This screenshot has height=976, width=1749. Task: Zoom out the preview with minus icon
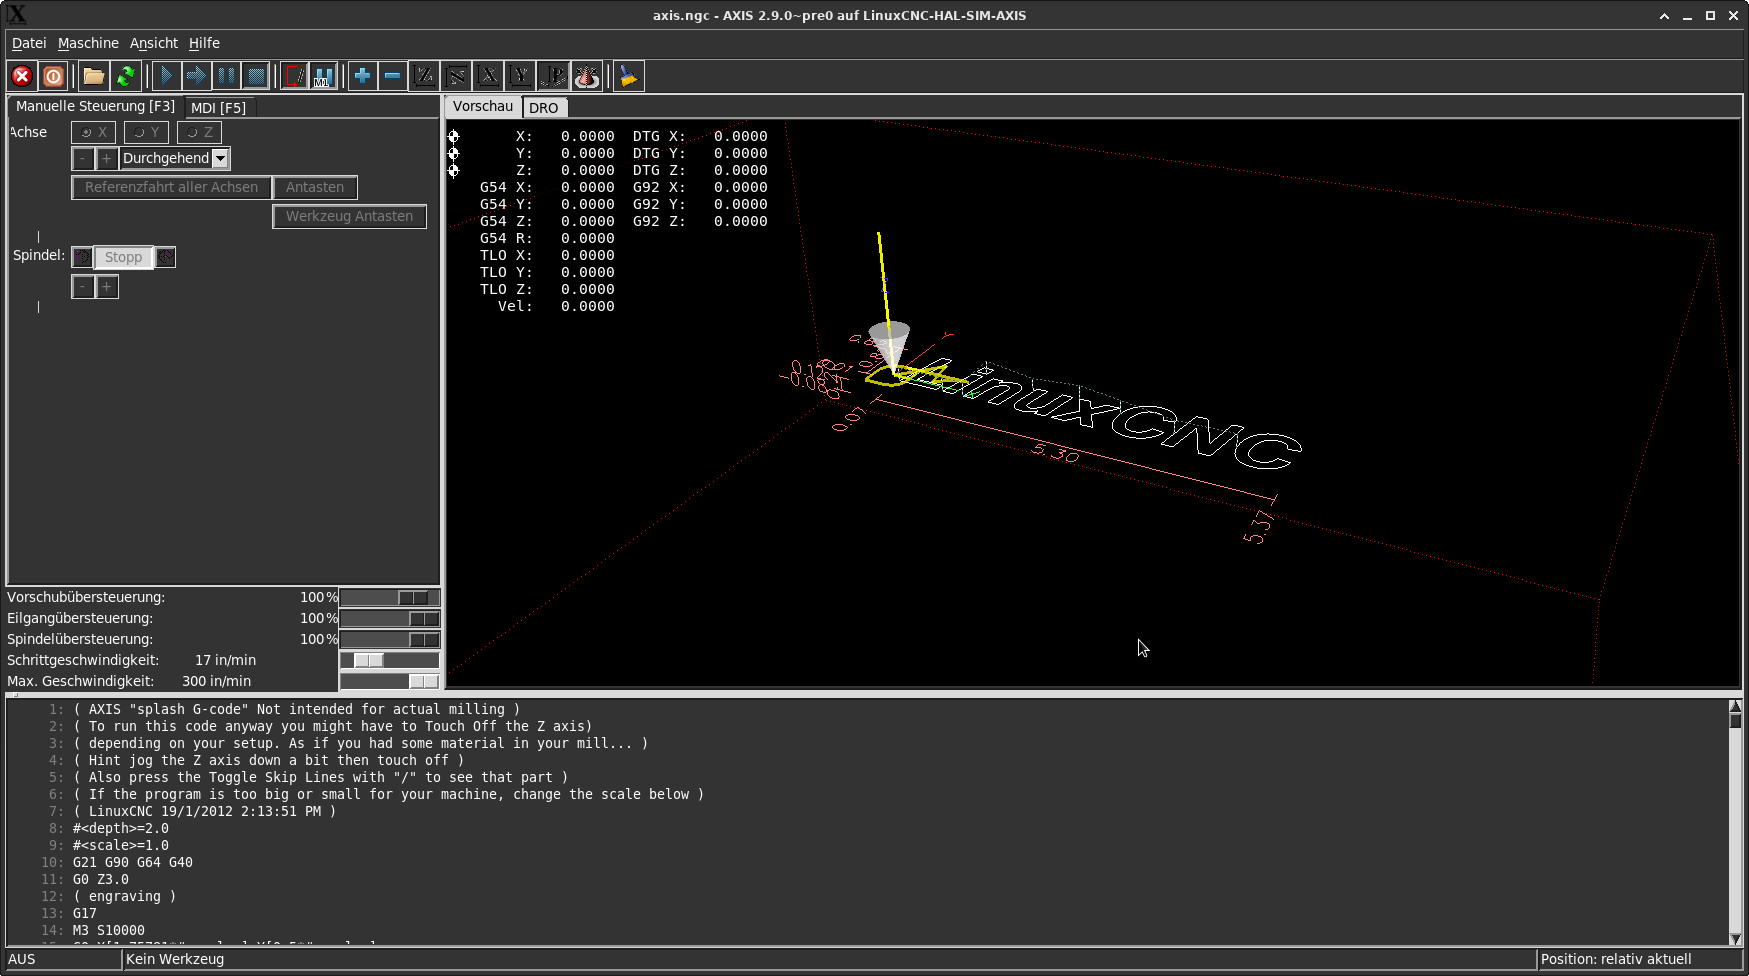click(x=393, y=76)
